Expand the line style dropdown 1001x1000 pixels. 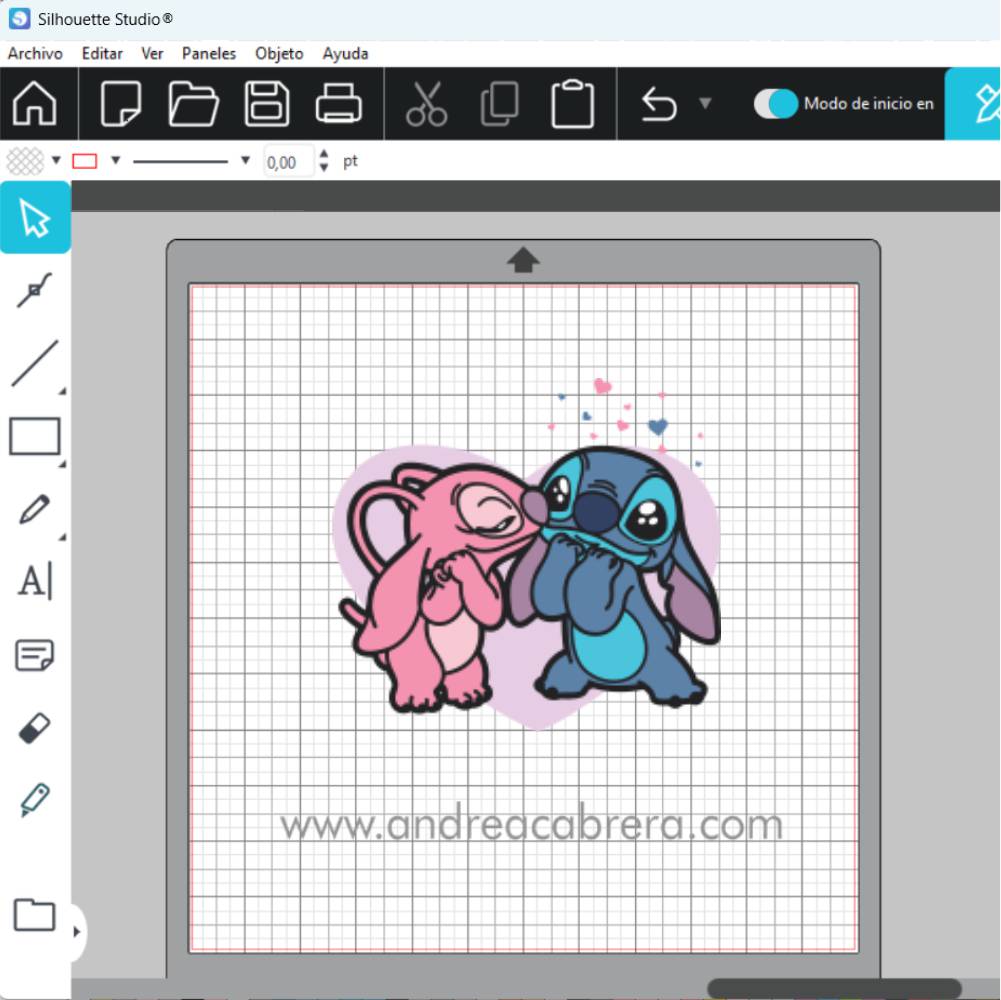245,161
